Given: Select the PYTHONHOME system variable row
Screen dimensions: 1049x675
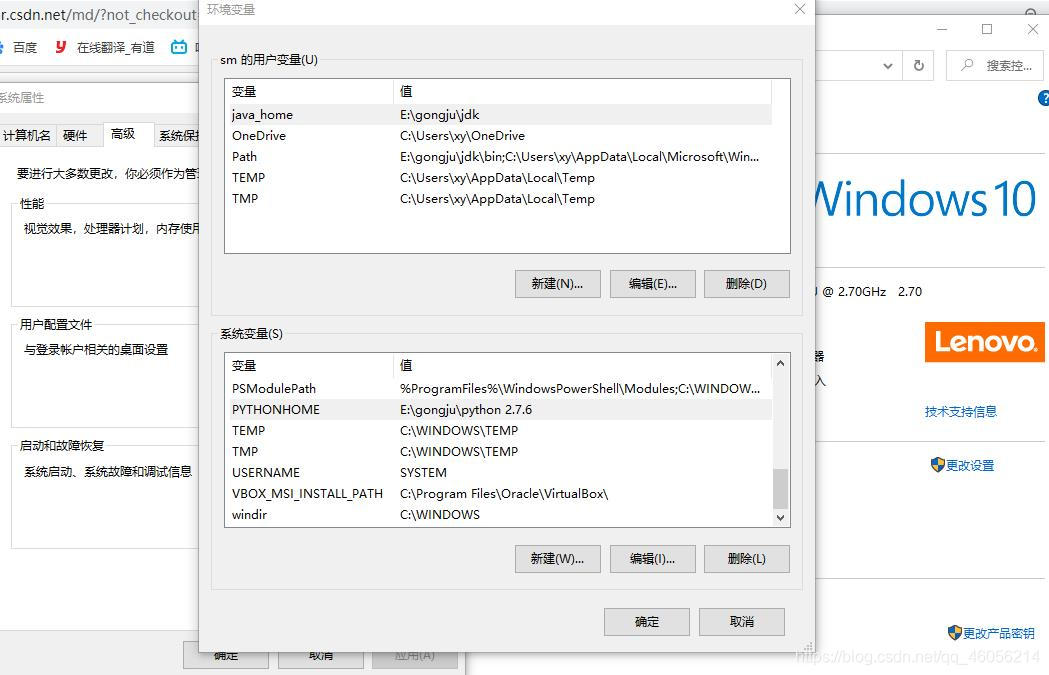Looking at the screenshot, I should (400, 409).
